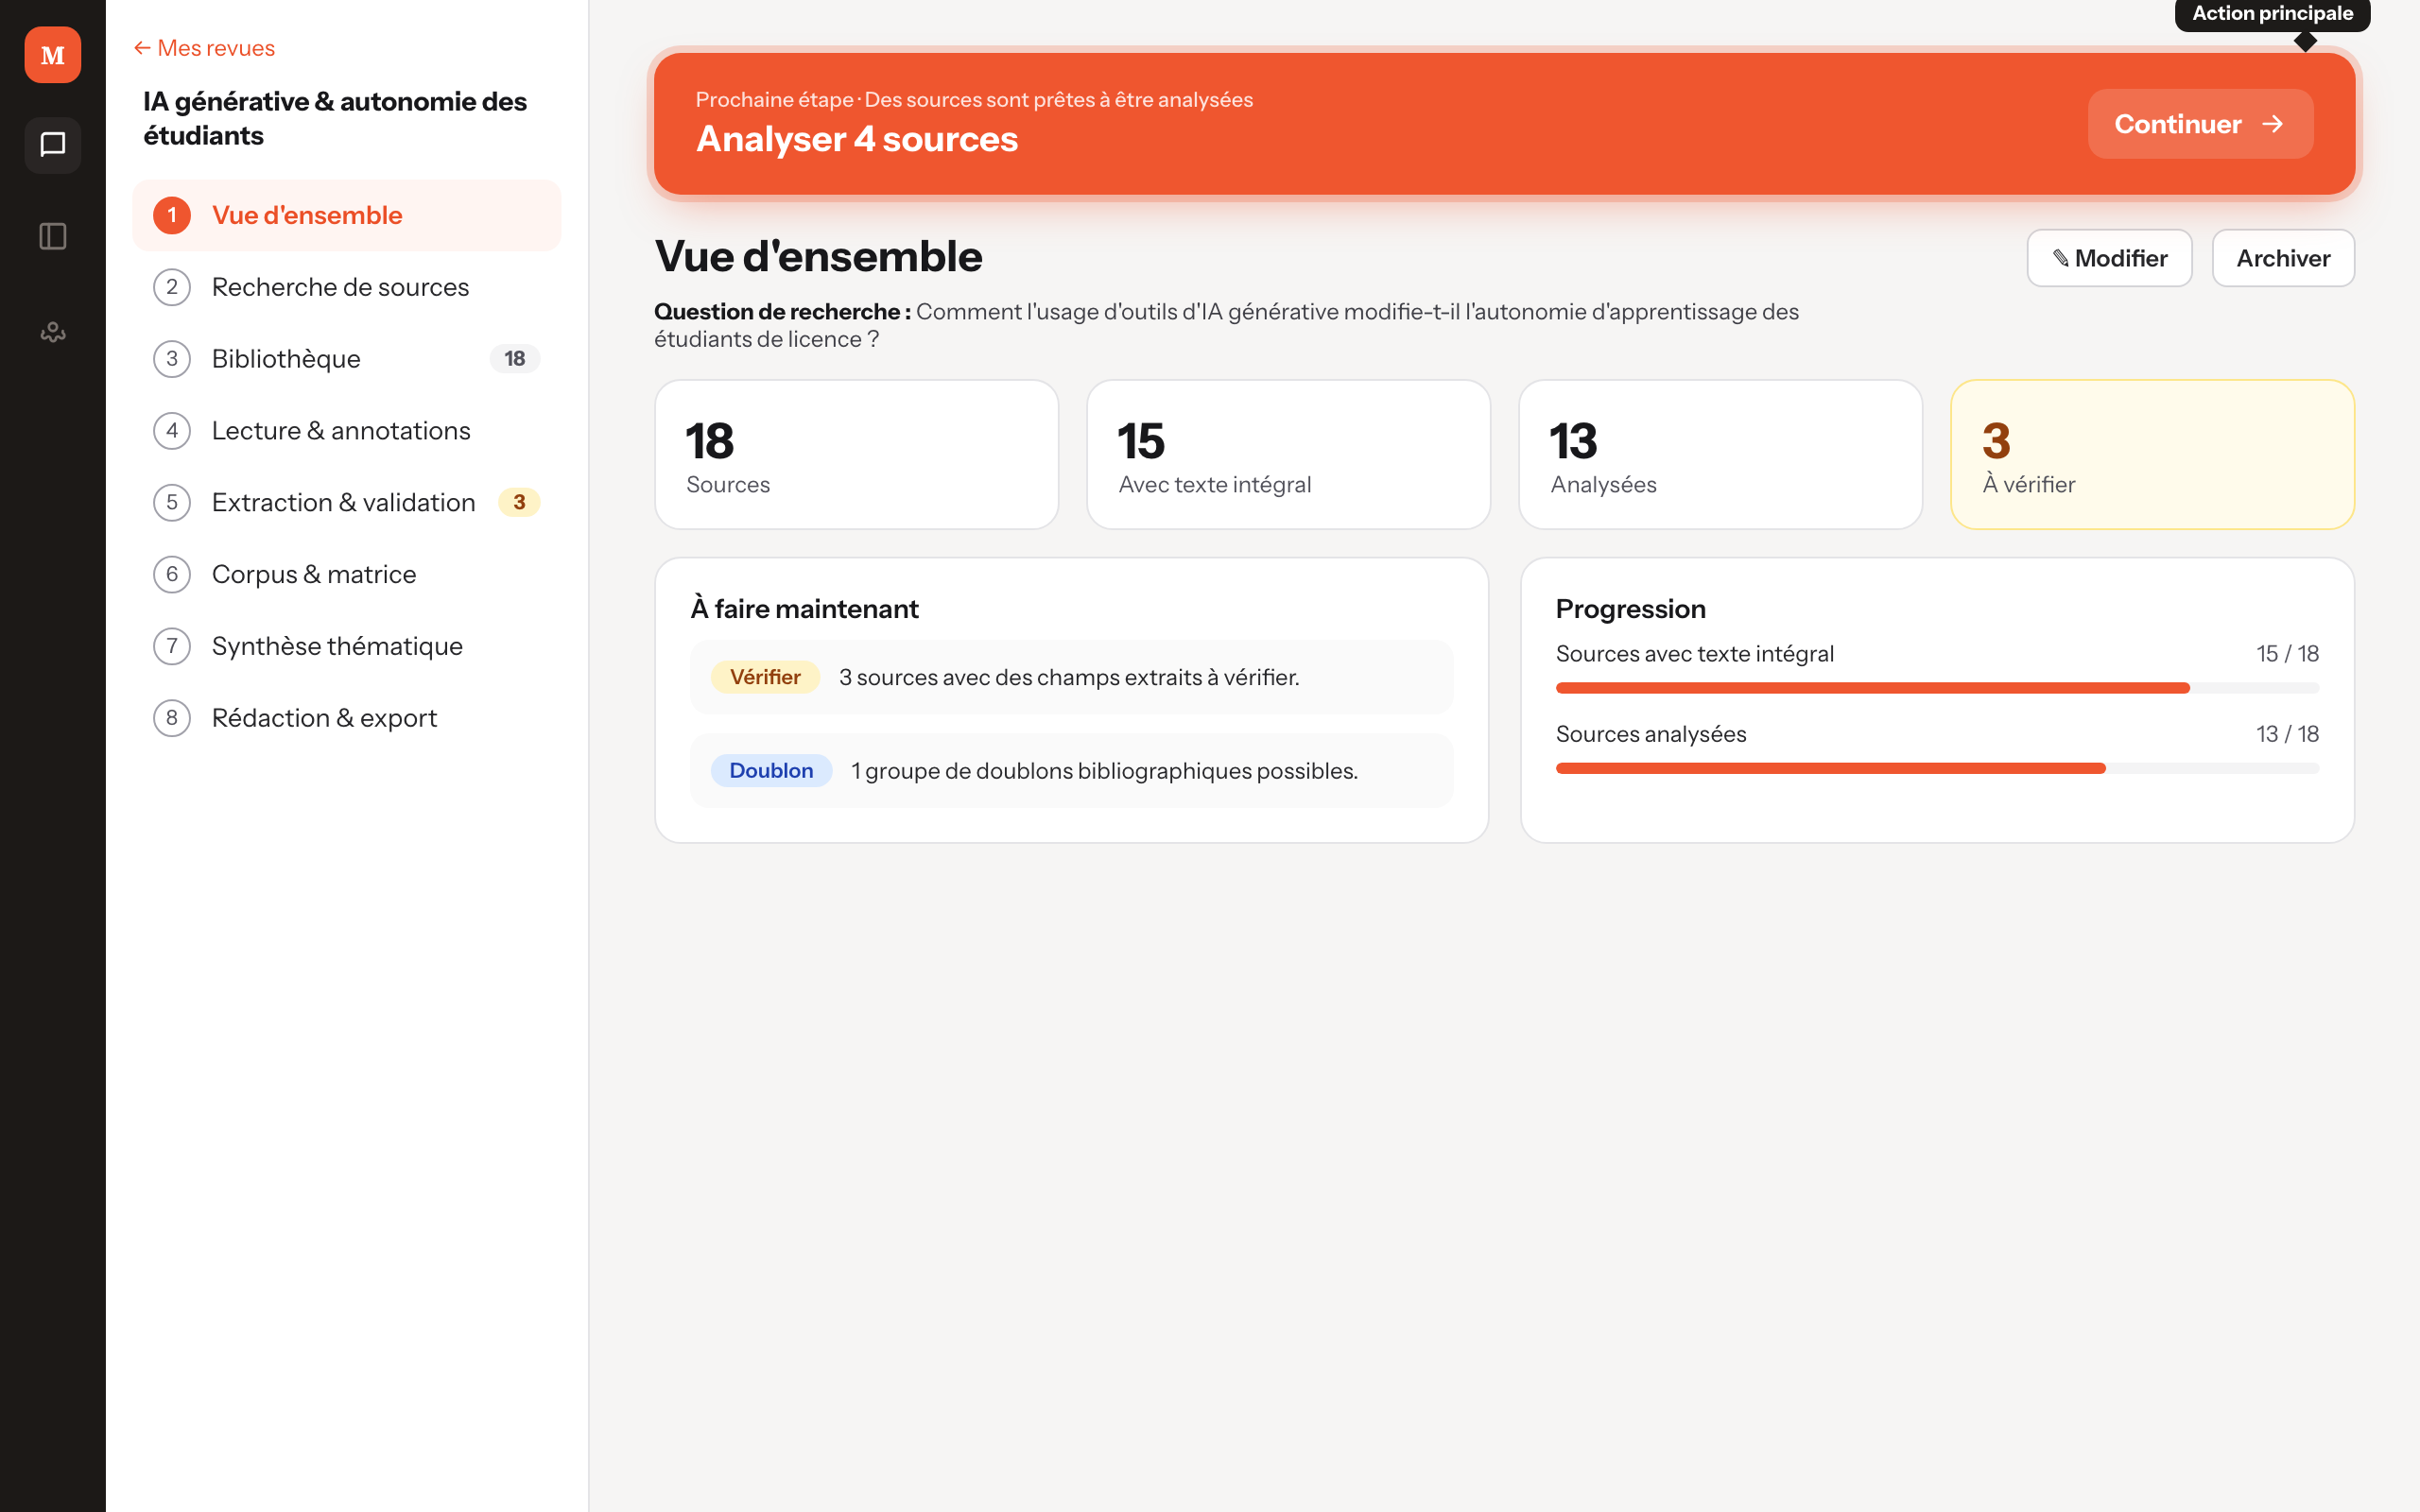This screenshot has height=1512, width=2420.
Task: Click the review title 'IA générative & autonomie des étudiants'
Action: [x=335, y=118]
